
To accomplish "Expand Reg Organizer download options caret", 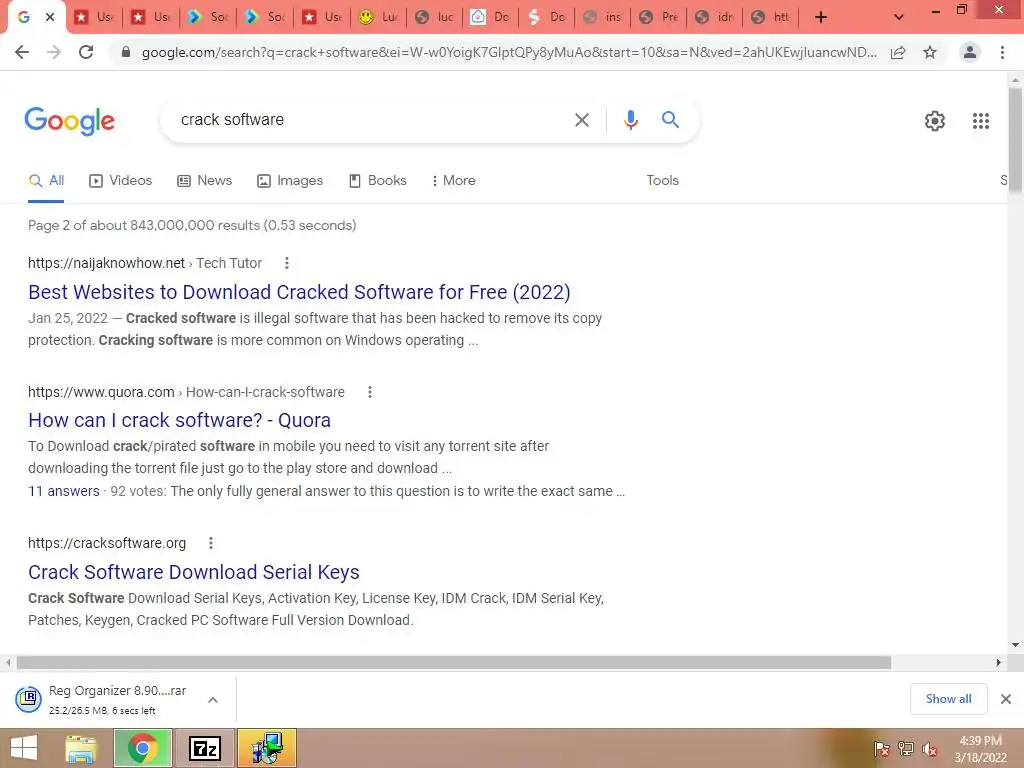I will [x=213, y=699].
